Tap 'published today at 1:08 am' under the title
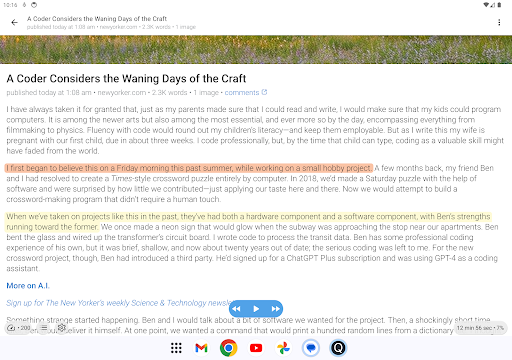Viewport: 512px width, 360px height. 49,93
